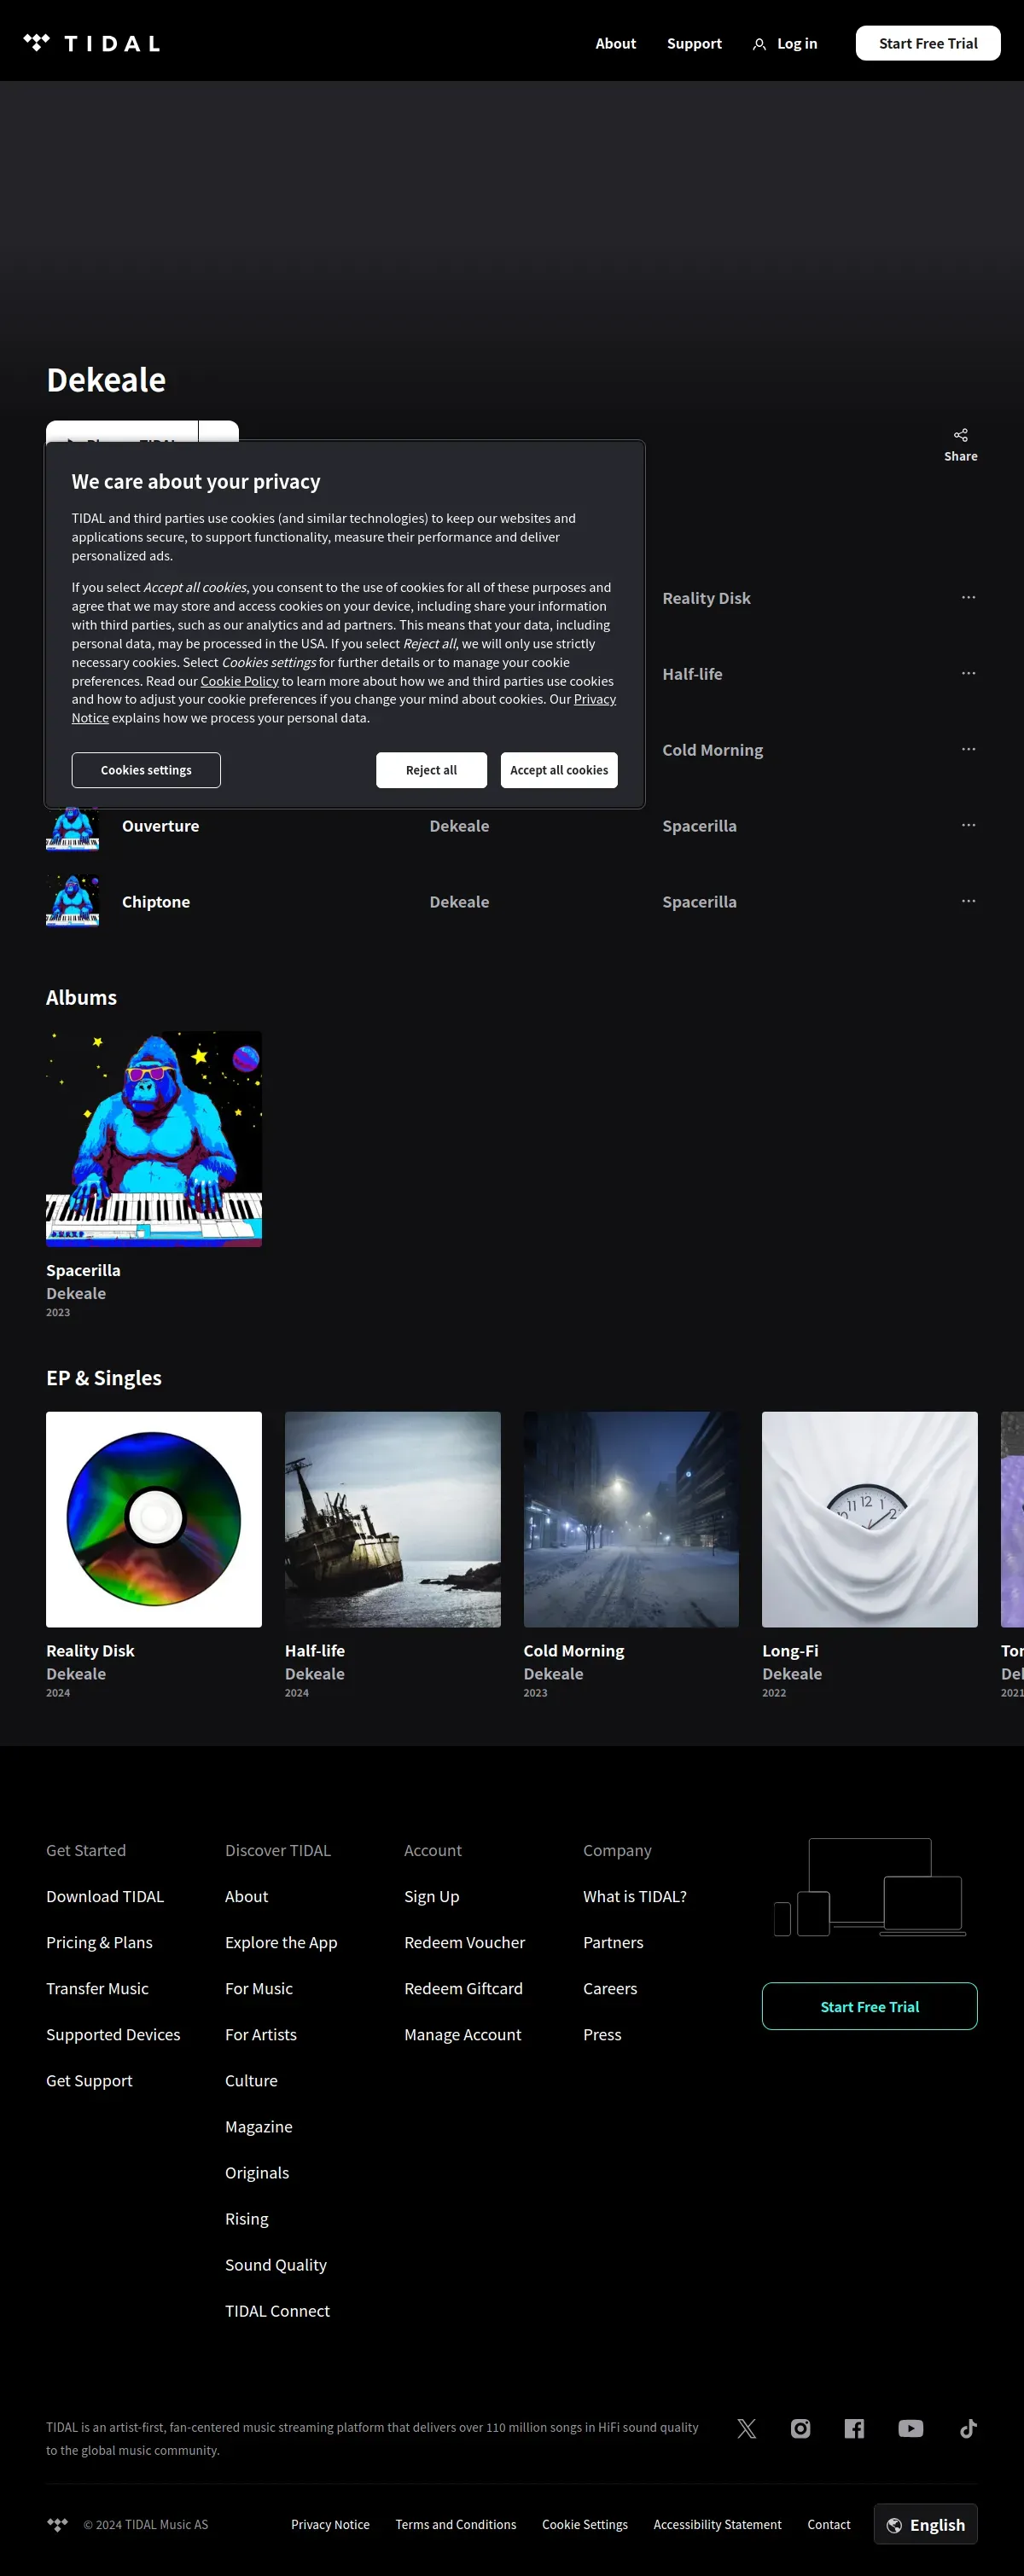Screen dimensions: 1024x2576
Task: Open TIDAL's TikTok page
Action: (968, 2428)
